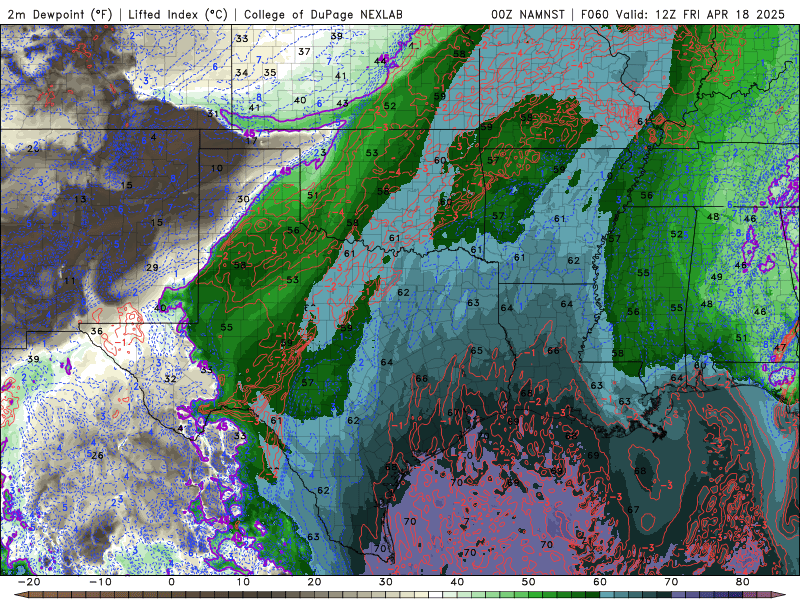The image size is (800, 600).
Task: Click the dewpoint value 29 on the map
Action: pos(152,267)
